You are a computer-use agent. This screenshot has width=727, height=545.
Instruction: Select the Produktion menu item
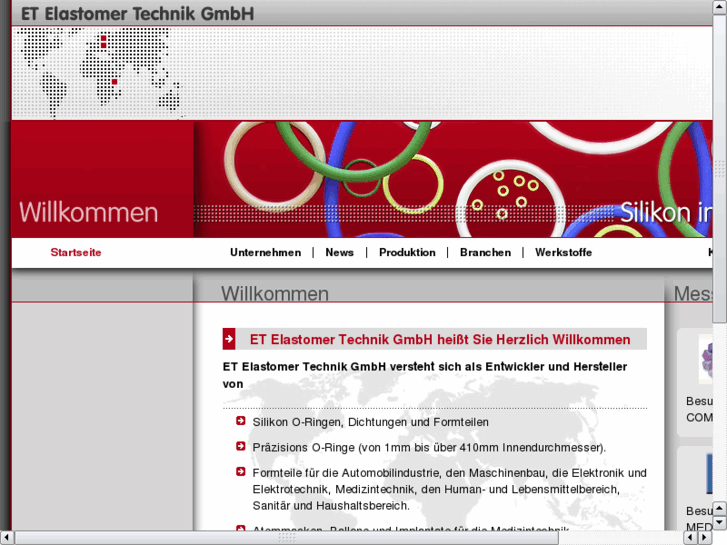point(407,252)
